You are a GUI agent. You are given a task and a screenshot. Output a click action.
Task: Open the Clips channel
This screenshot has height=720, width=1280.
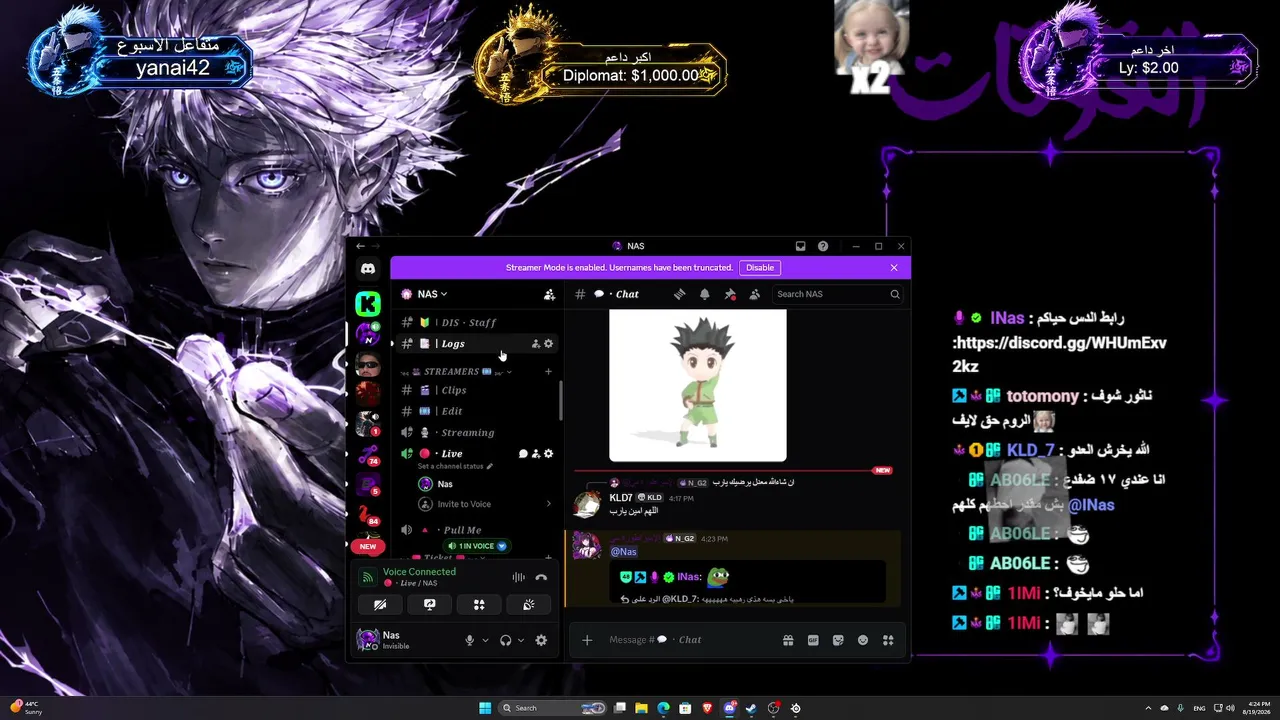478,390
